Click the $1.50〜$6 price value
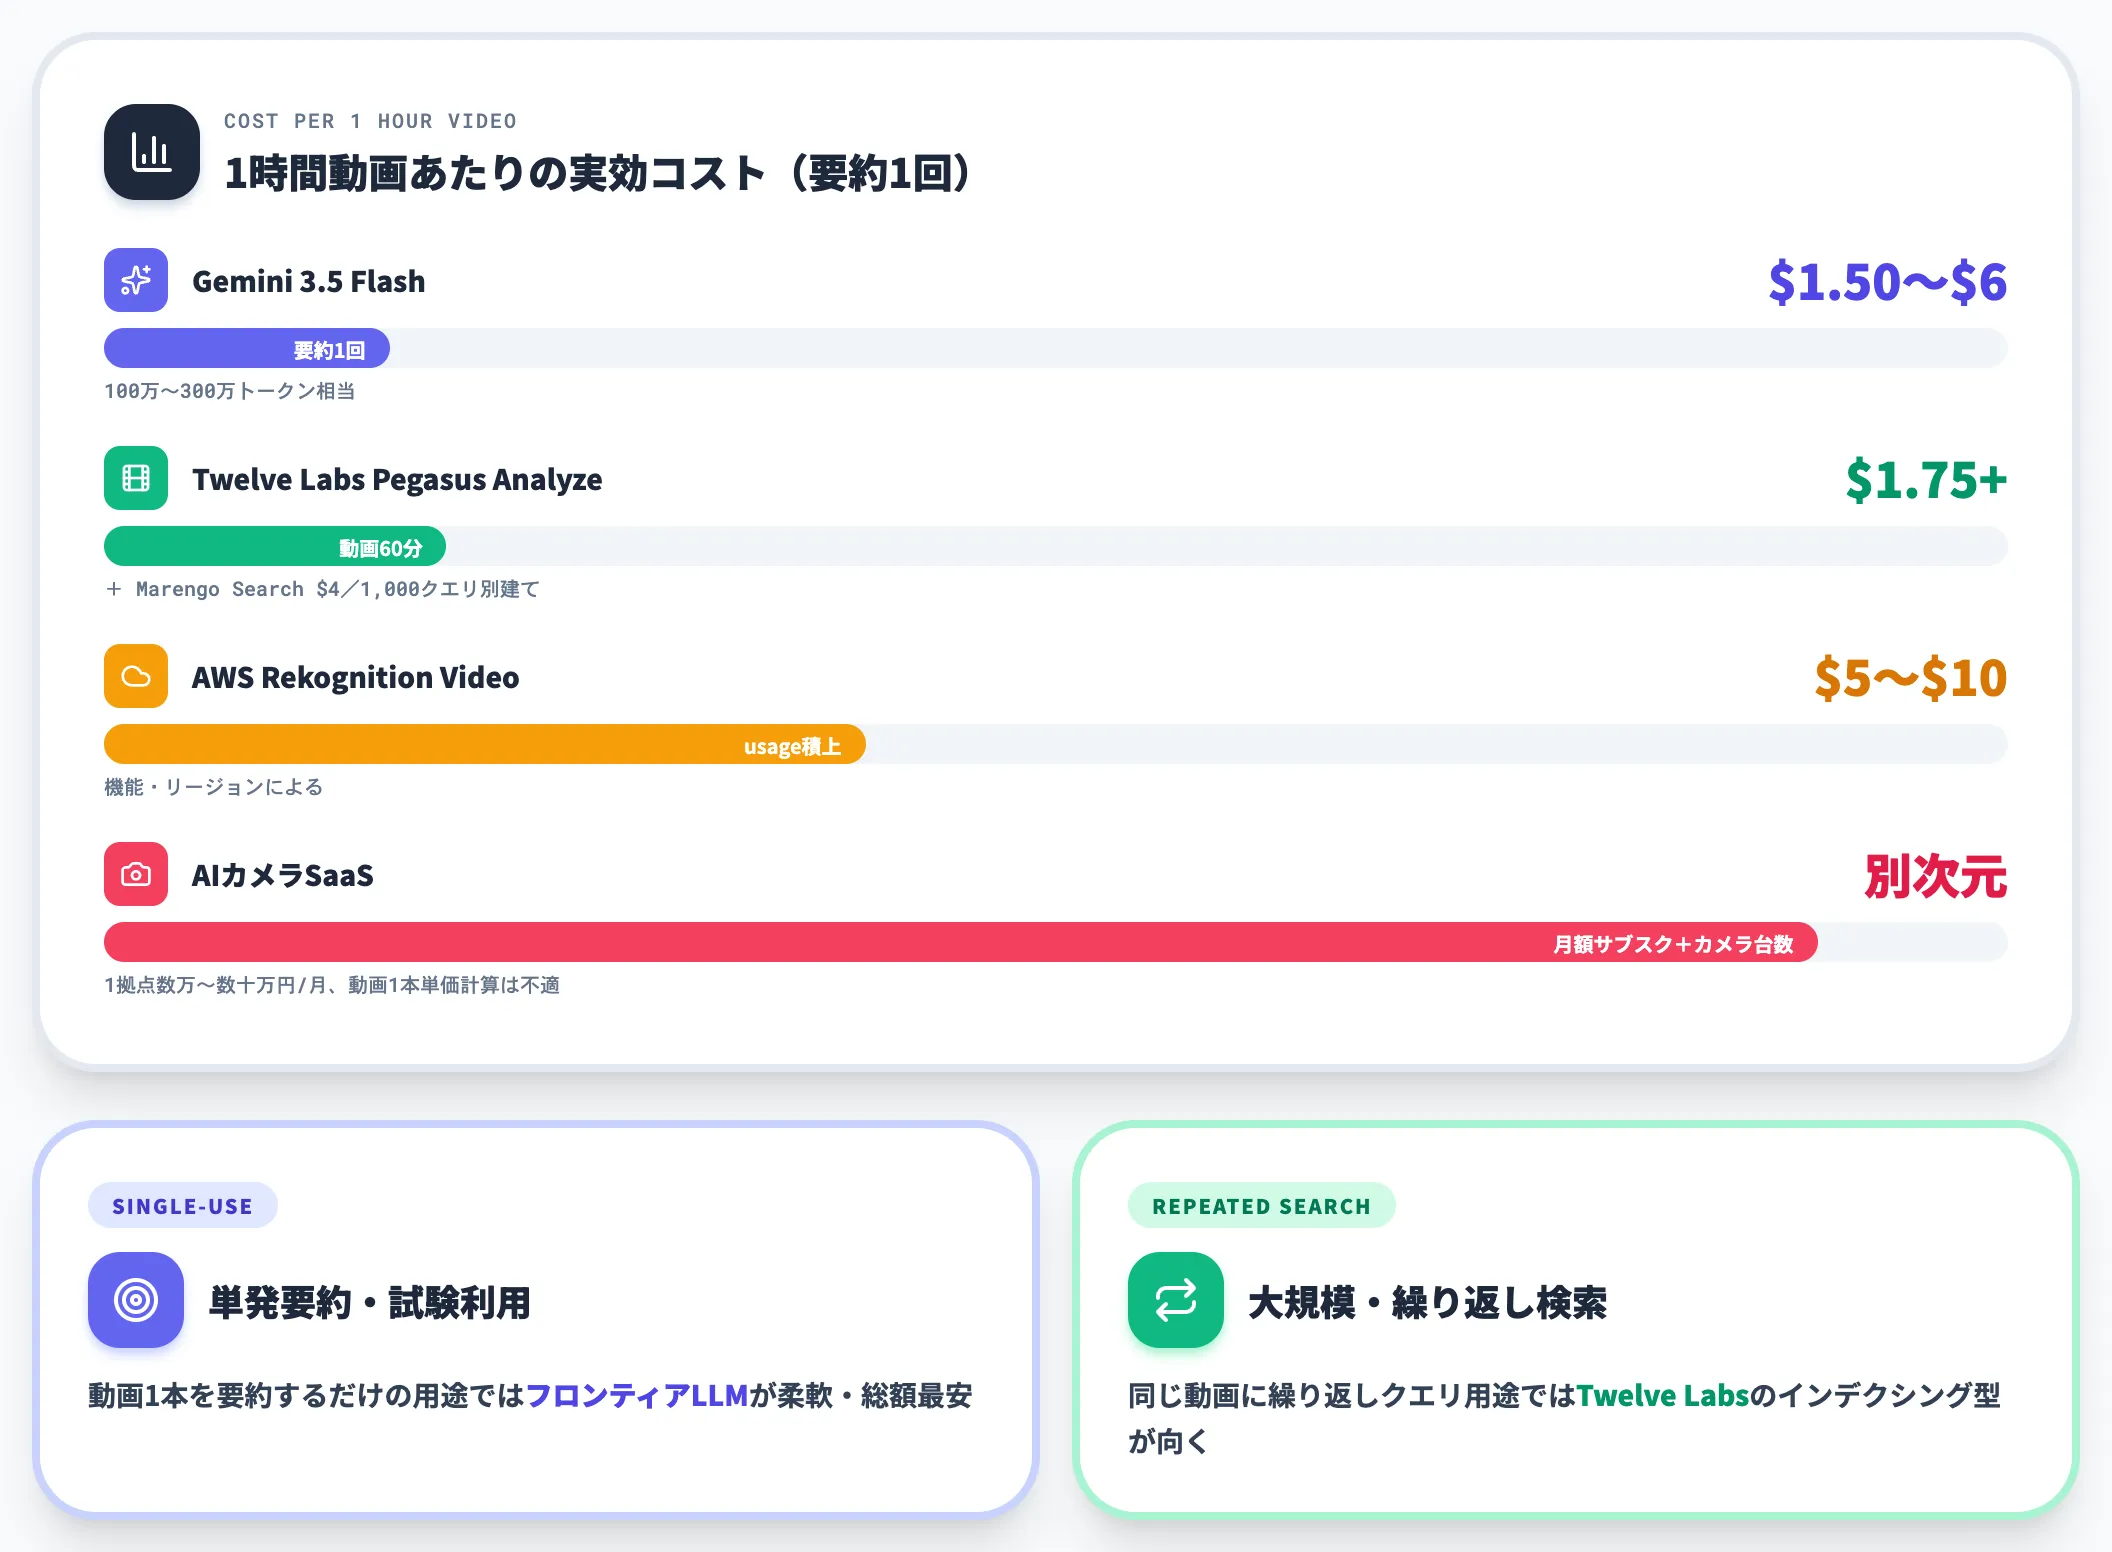2112x1552 pixels. point(1888,282)
